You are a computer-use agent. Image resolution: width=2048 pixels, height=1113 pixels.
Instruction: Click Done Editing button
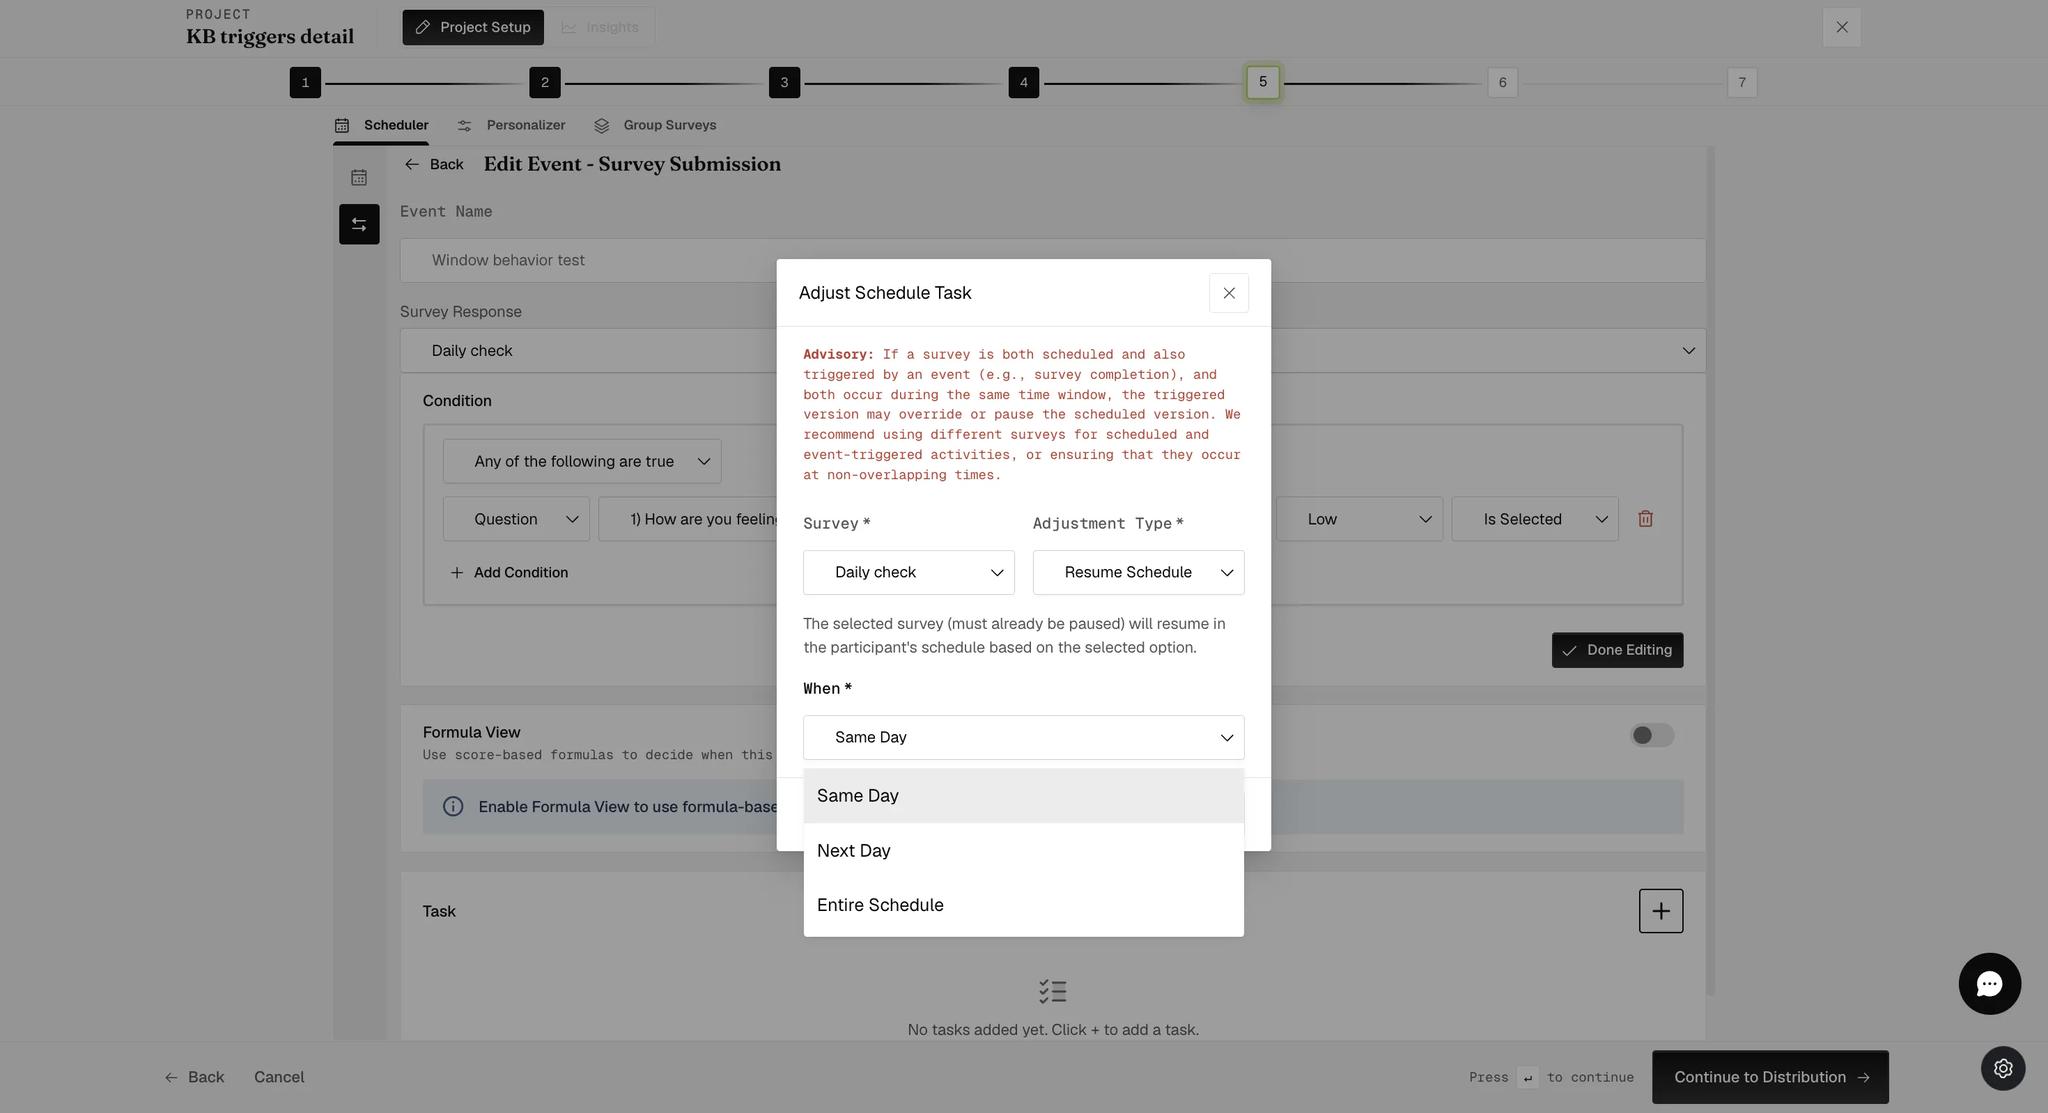click(1617, 650)
